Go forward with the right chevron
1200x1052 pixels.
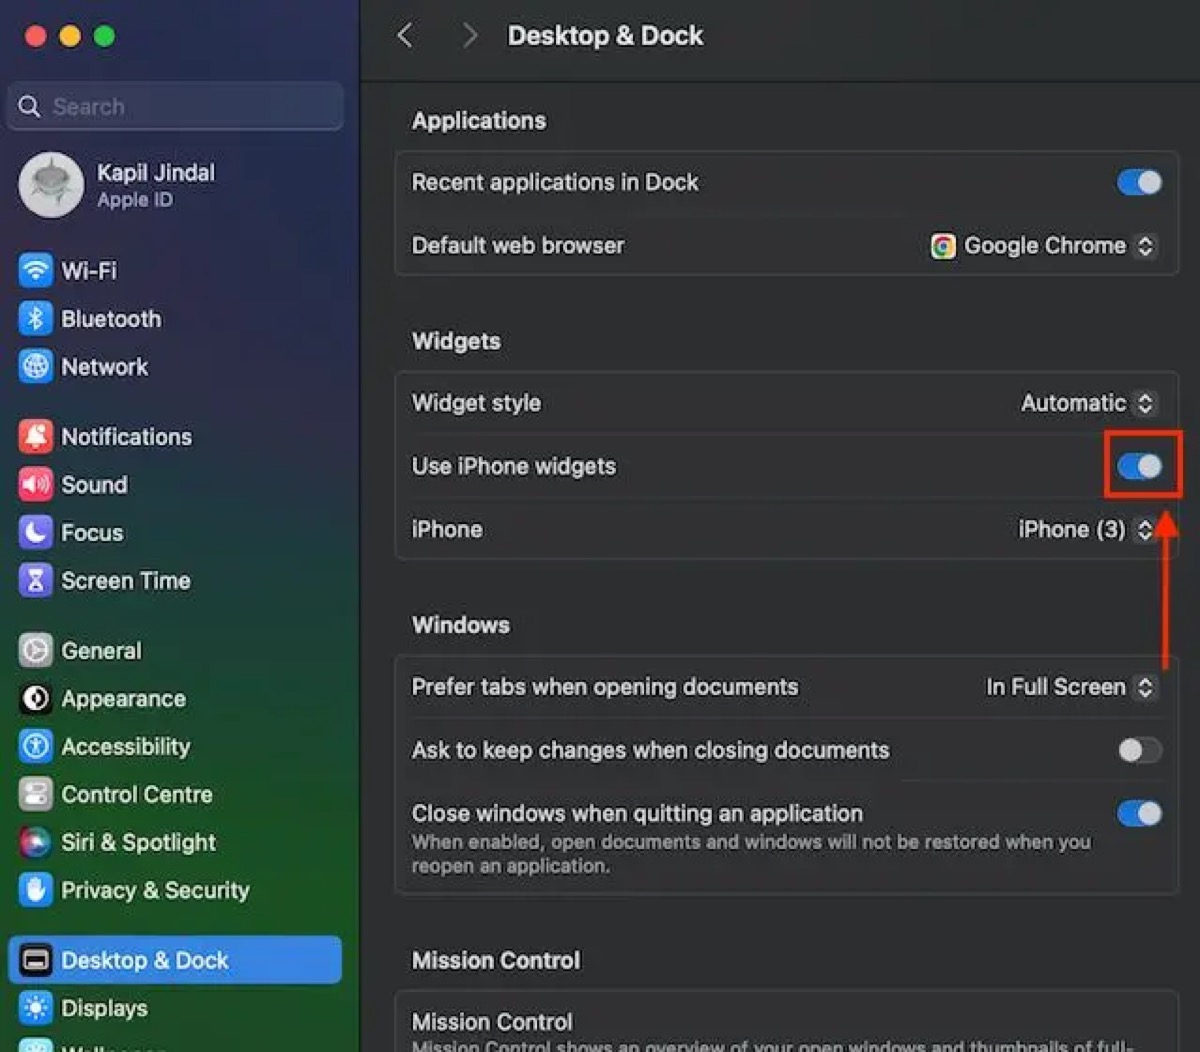pos(469,36)
